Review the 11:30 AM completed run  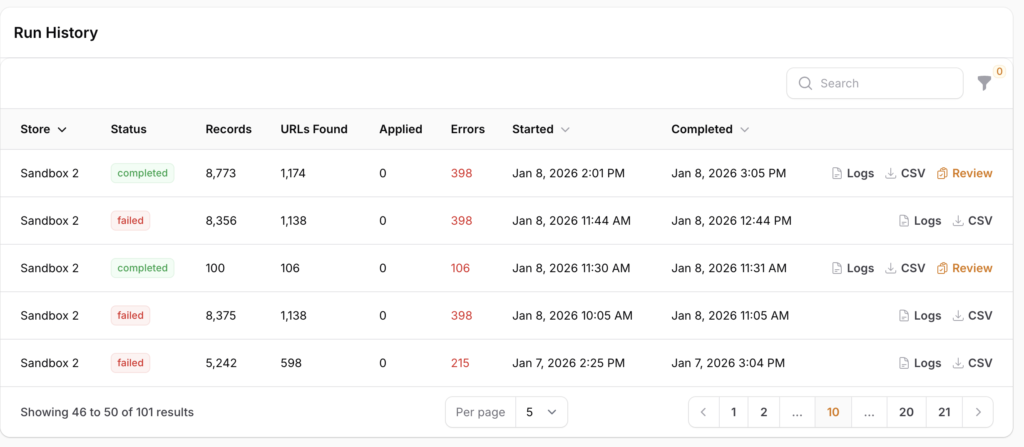tap(964, 268)
